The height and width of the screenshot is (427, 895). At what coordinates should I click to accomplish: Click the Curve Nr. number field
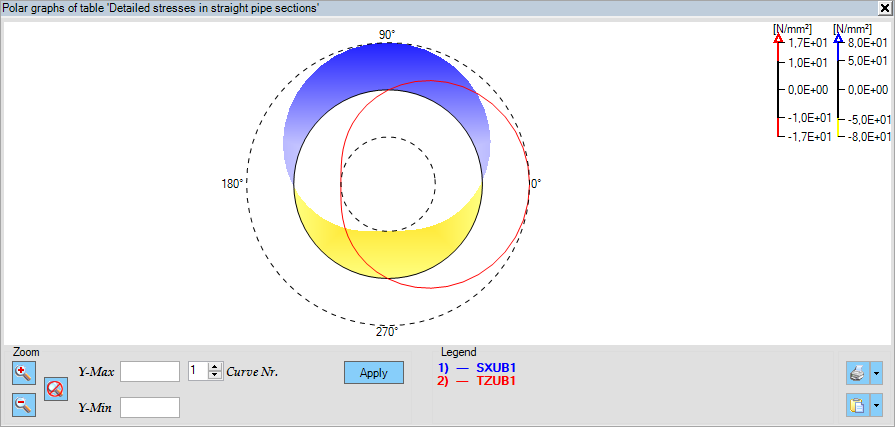click(x=198, y=371)
